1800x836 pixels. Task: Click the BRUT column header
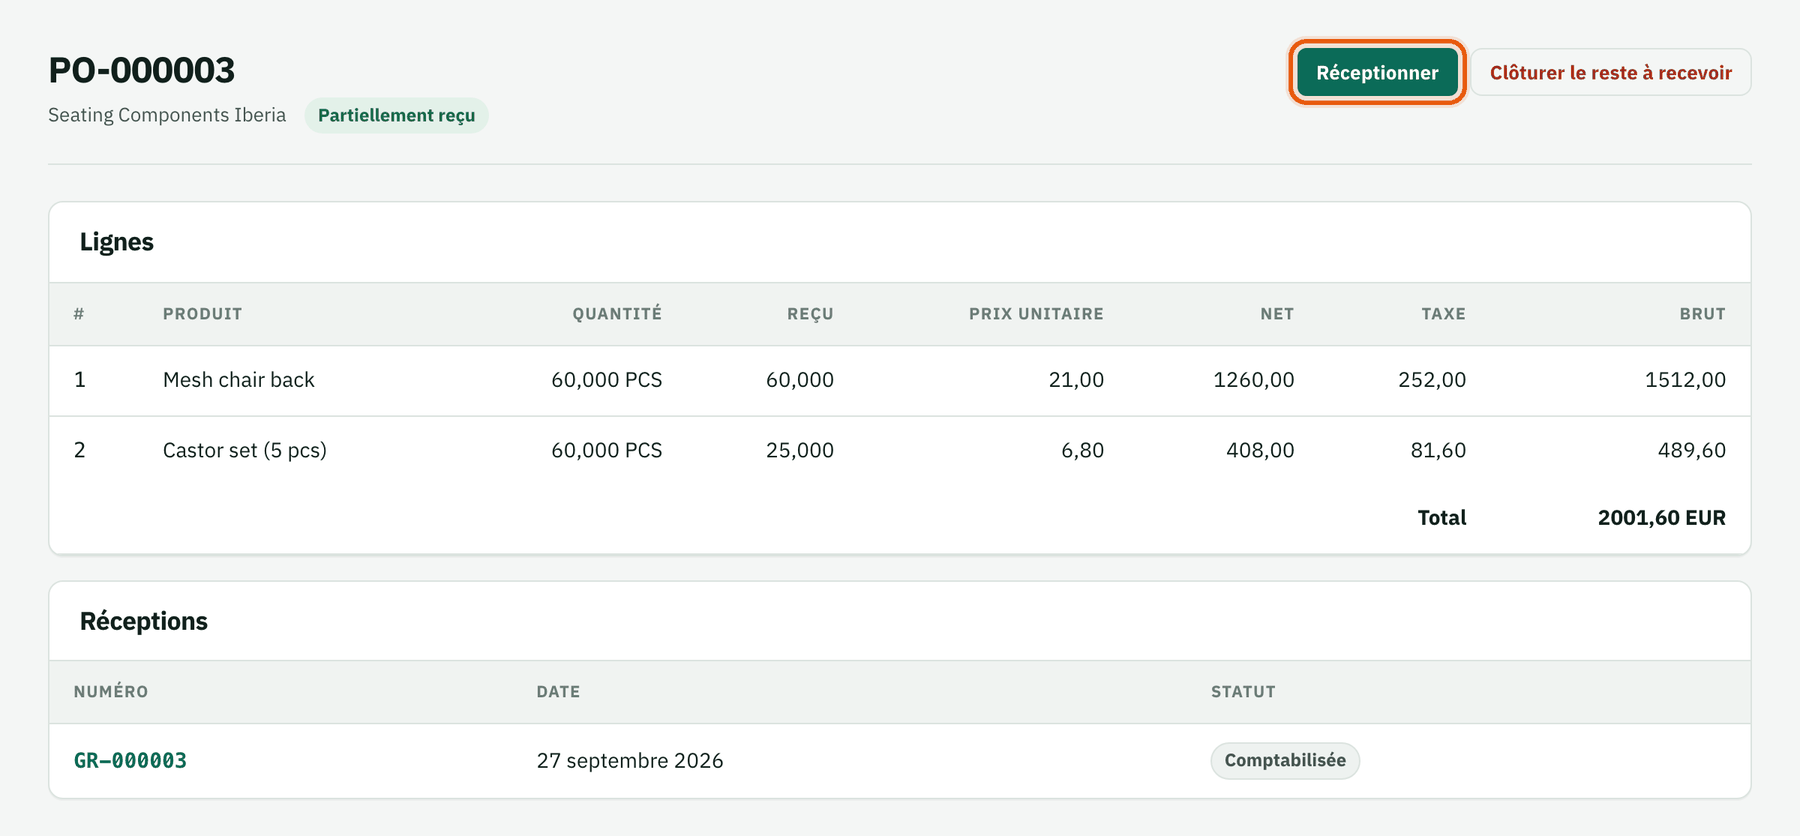click(x=1702, y=314)
